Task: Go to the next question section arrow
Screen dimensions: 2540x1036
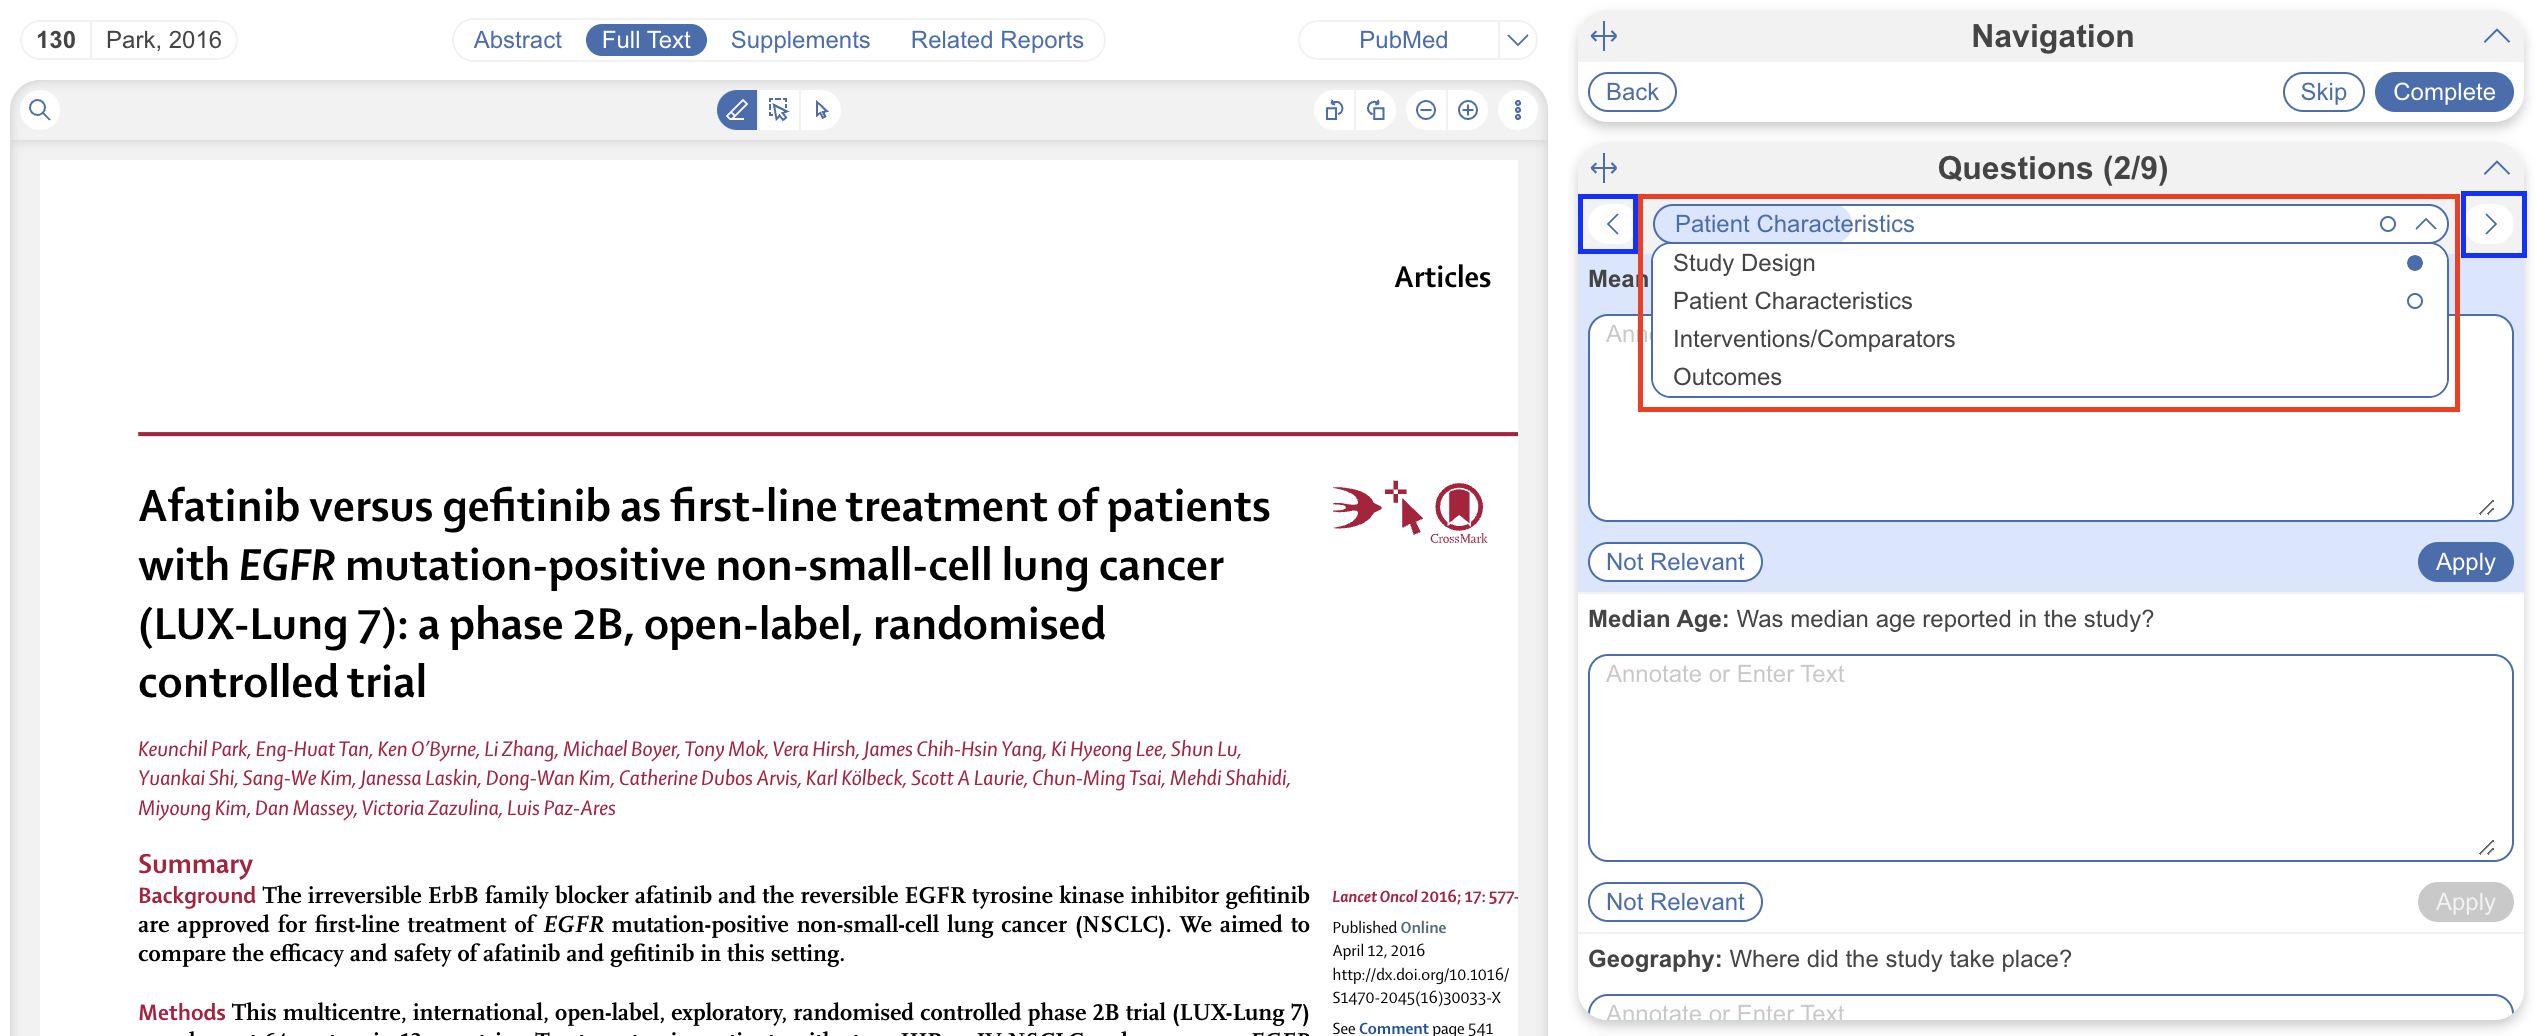Action: (x=2491, y=224)
